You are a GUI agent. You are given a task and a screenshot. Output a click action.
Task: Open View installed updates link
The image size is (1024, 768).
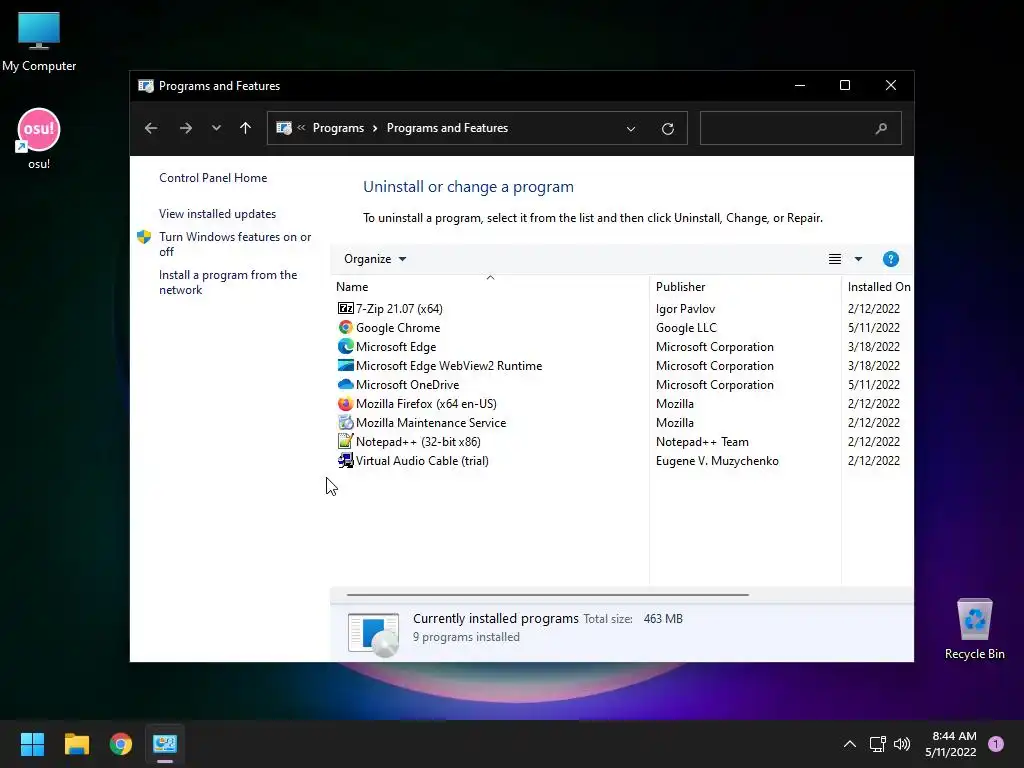tap(217, 214)
